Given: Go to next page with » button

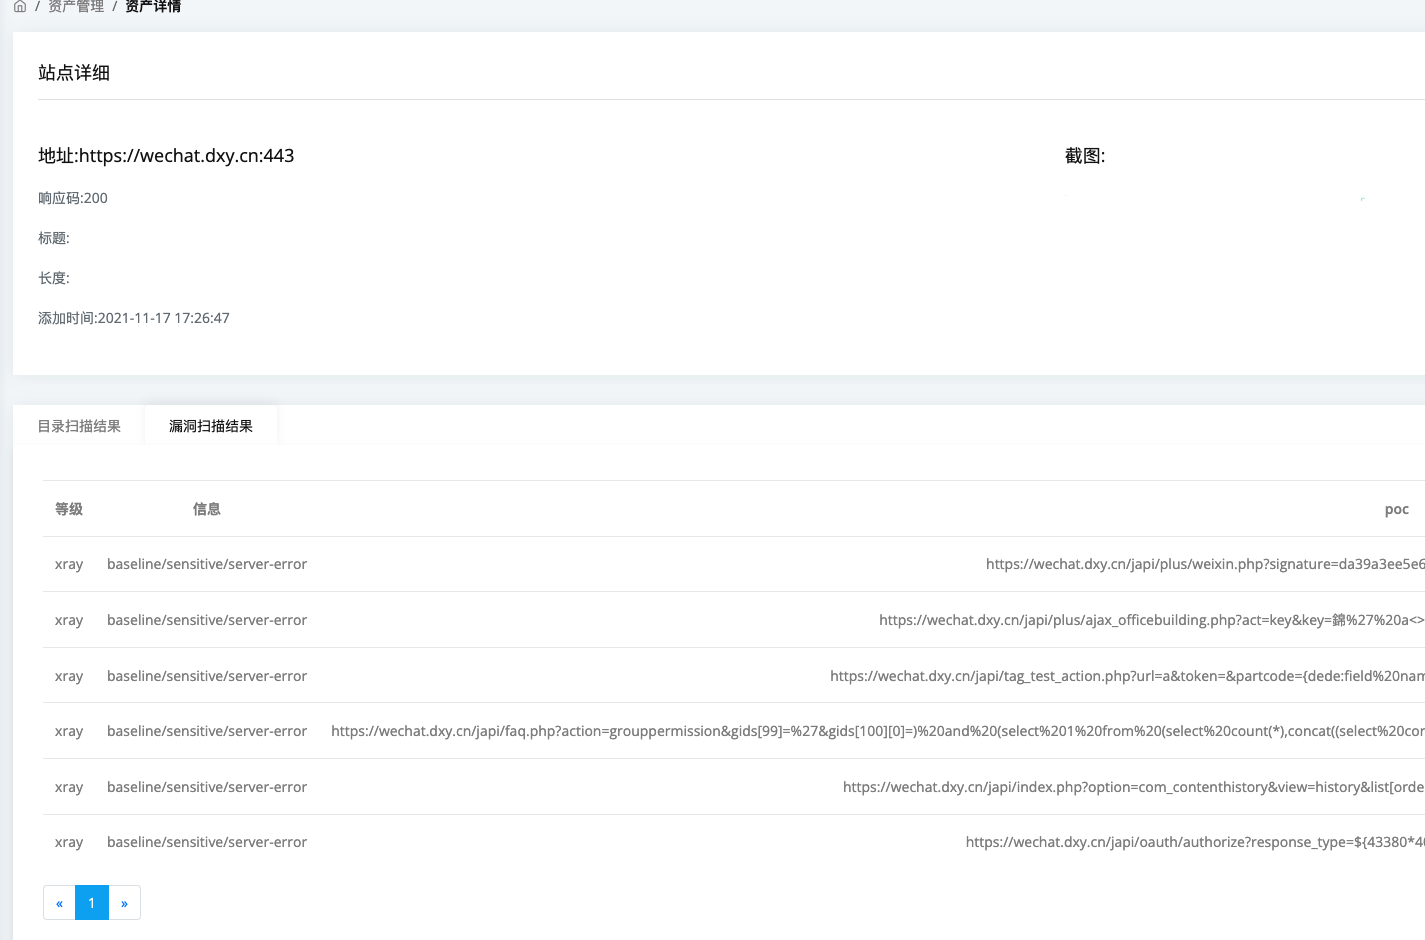Looking at the screenshot, I should point(124,903).
